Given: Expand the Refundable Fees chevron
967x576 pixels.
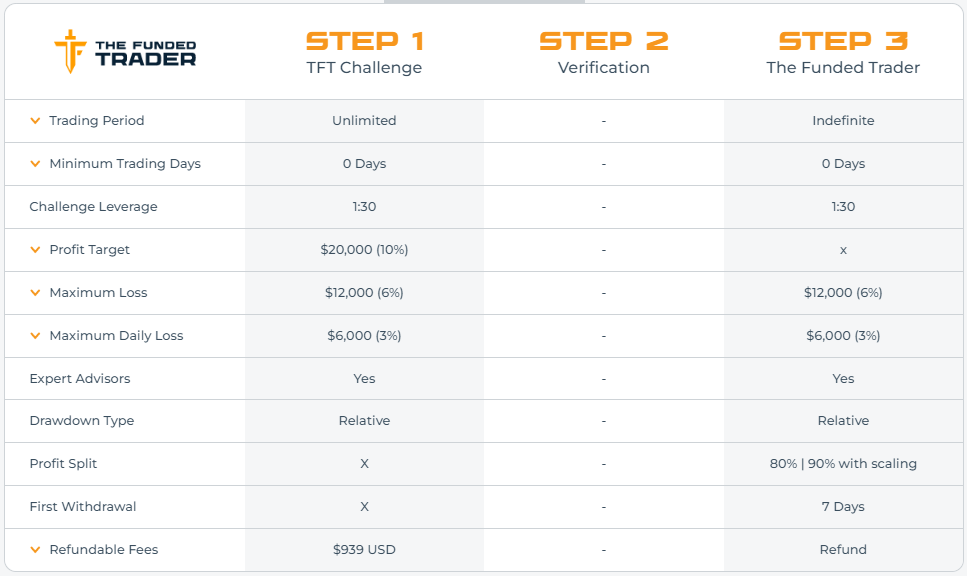Looking at the screenshot, I should click(35, 549).
